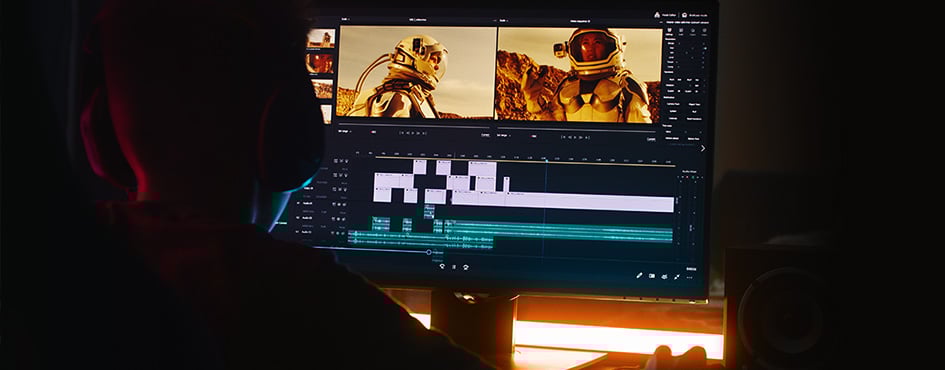945x370 pixels.
Task: Click play in the right viewer's transport controls
Action: (576, 137)
